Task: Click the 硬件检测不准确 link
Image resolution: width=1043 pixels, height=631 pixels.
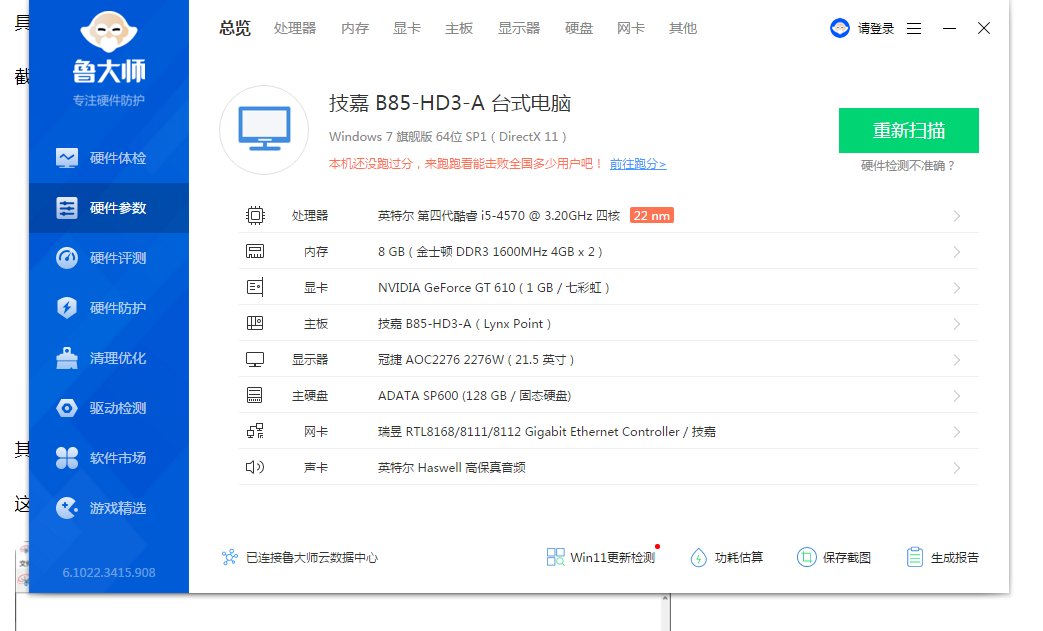Action: (908, 166)
